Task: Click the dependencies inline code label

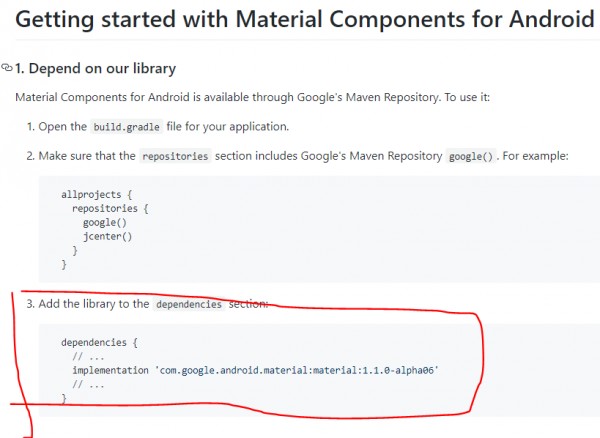Action: click(x=189, y=304)
